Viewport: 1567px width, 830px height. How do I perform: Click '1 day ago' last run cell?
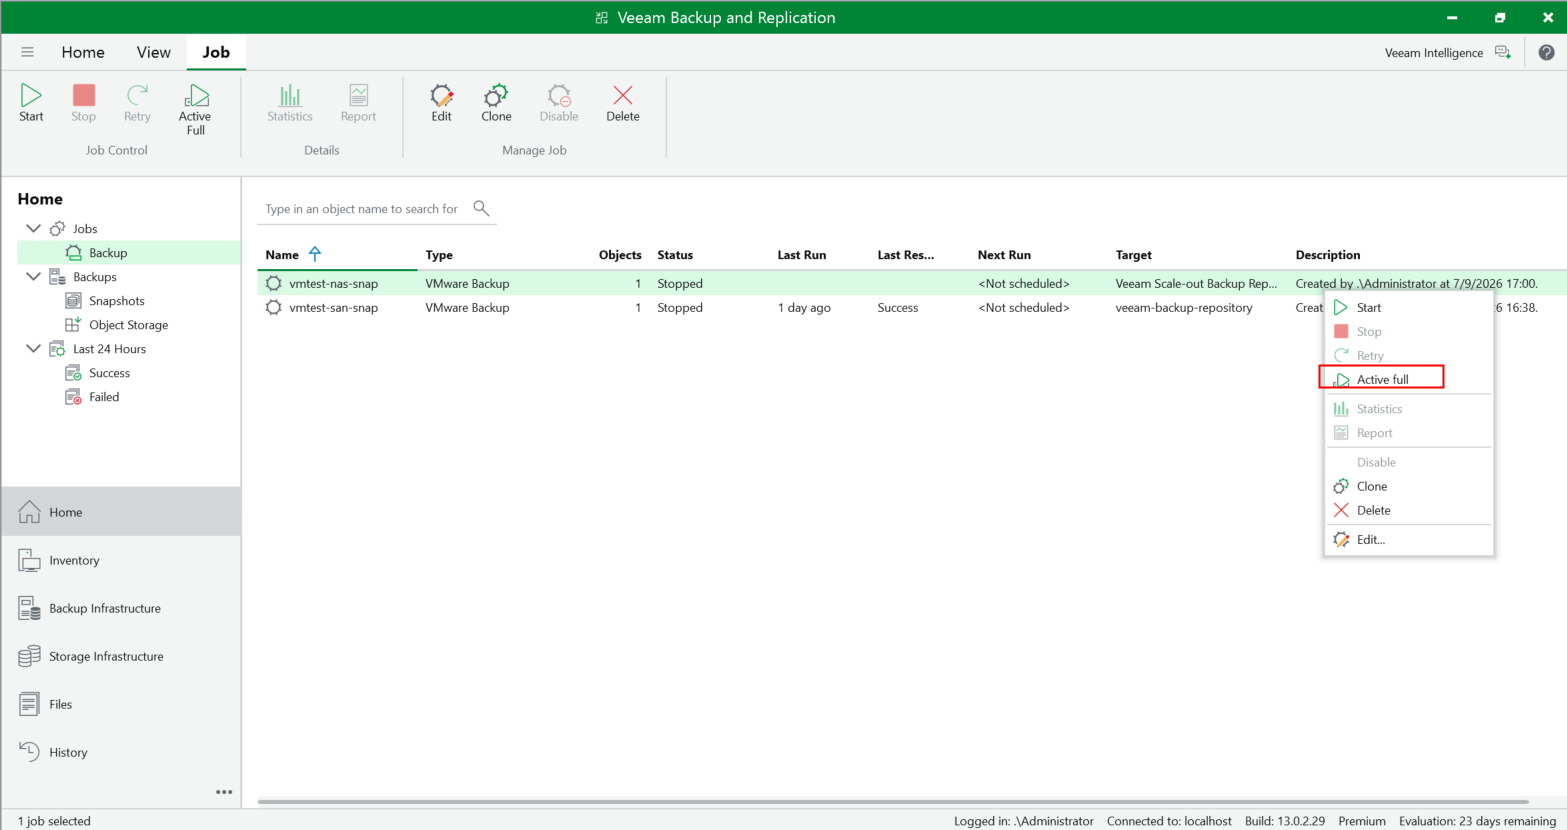tap(804, 307)
